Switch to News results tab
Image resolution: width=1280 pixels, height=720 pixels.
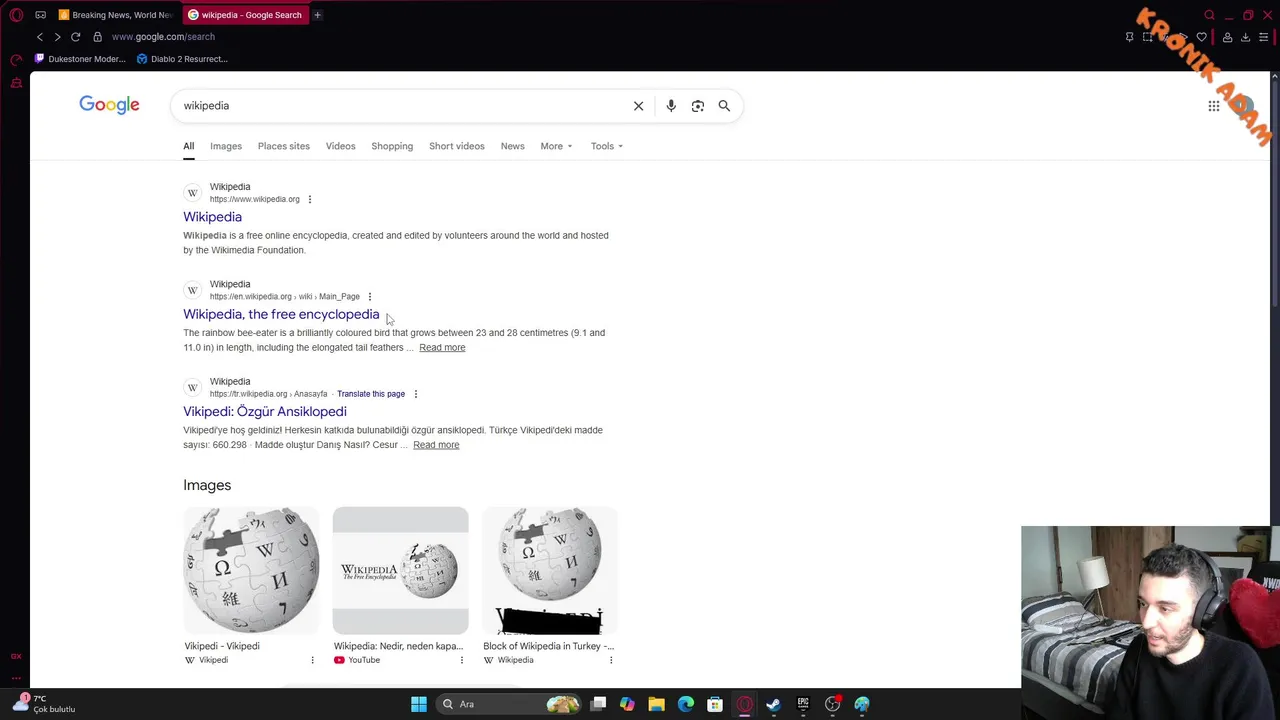[x=512, y=146]
